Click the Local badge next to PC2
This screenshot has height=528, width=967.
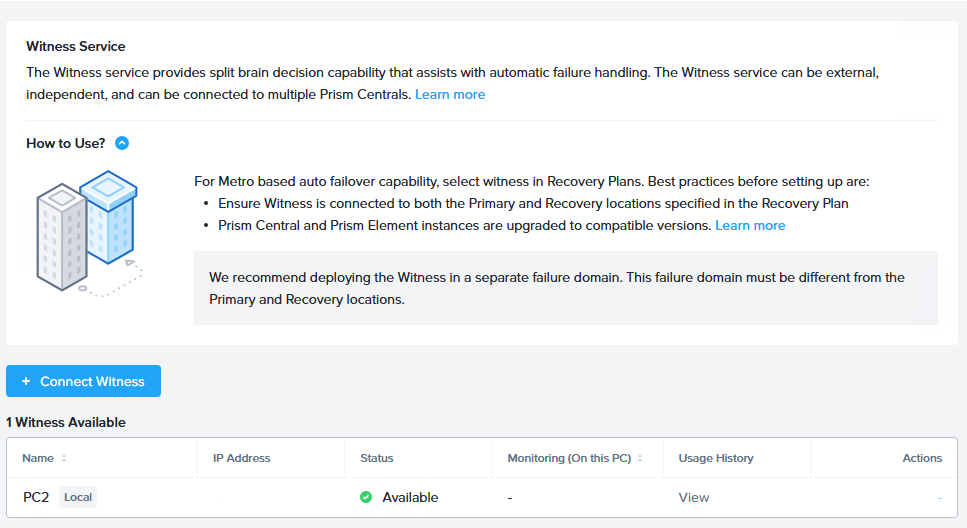(x=78, y=497)
